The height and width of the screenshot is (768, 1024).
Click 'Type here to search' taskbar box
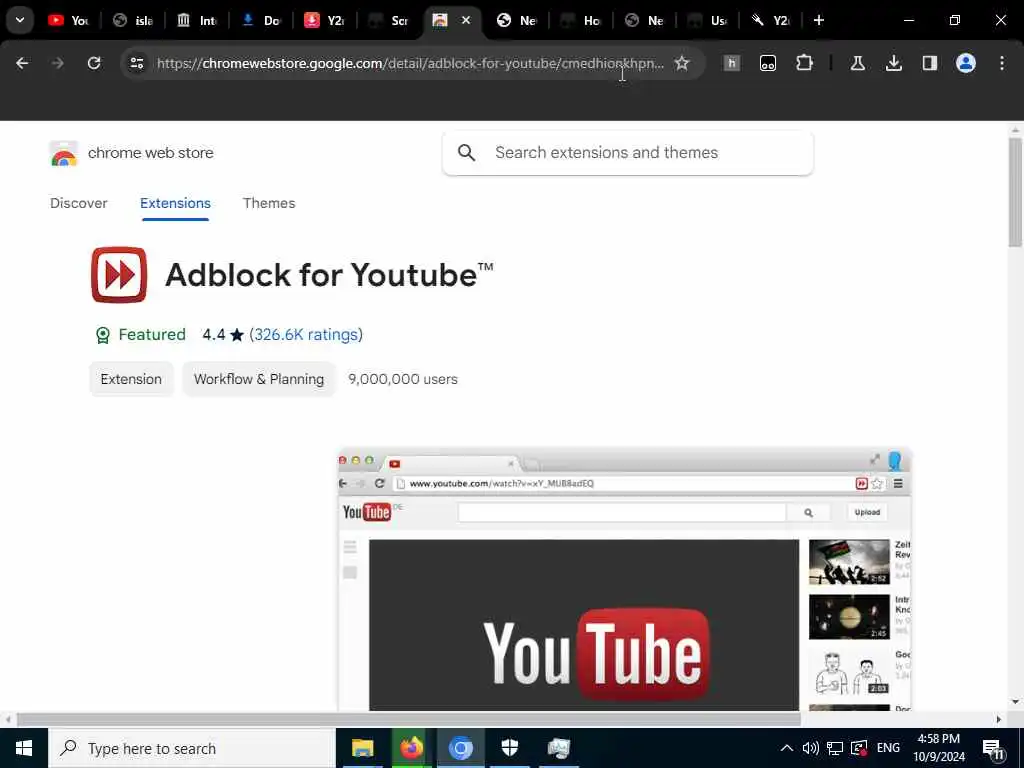(x=191, y=748)
